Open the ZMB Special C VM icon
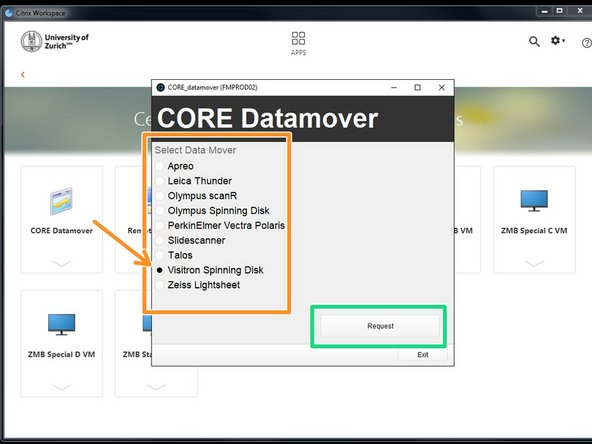The image size is (592, 444). pos(534,200)
